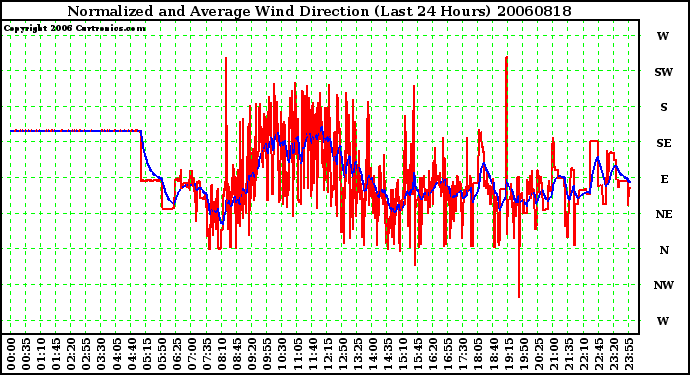Select the W label below NW
Screen dimensions: 690x375
(663, 321)
